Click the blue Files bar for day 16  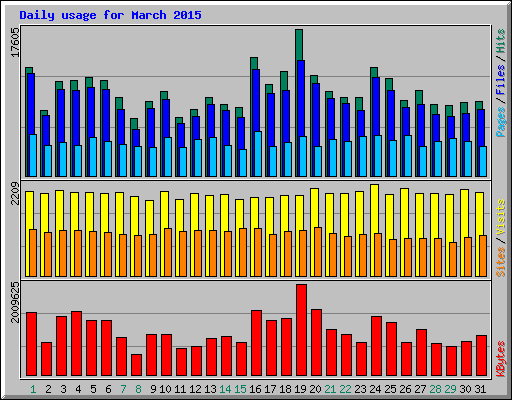[256, 100]
